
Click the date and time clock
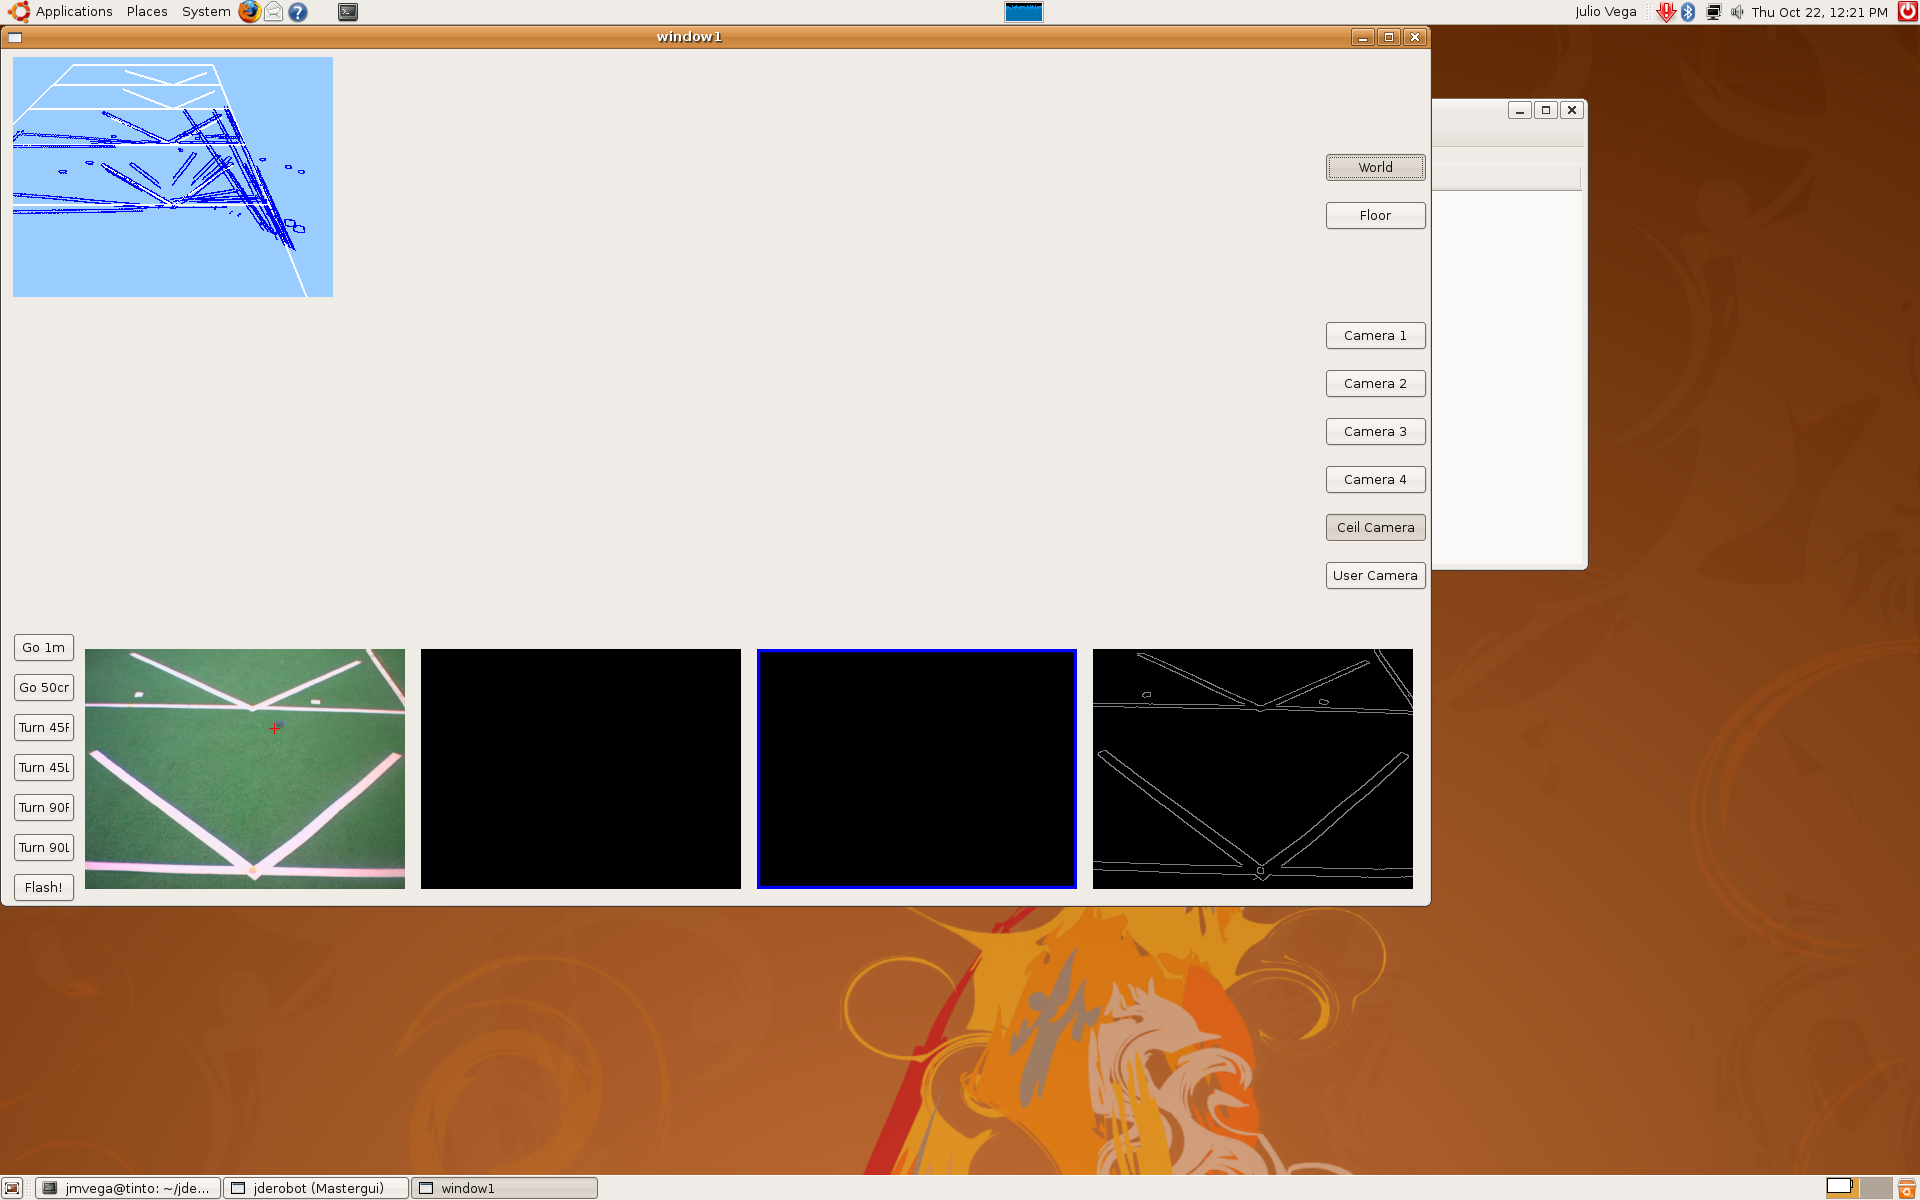point(1819,12)
